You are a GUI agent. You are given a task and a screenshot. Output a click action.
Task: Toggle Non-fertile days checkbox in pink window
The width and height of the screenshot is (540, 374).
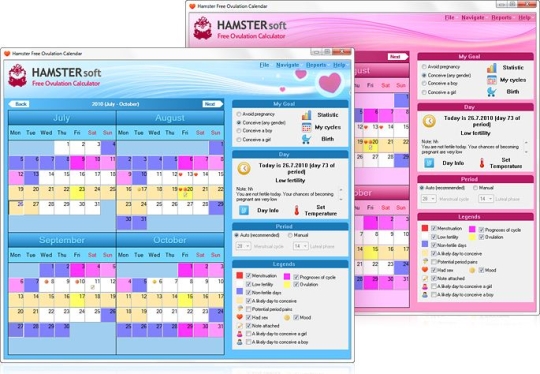pos(434,245)
